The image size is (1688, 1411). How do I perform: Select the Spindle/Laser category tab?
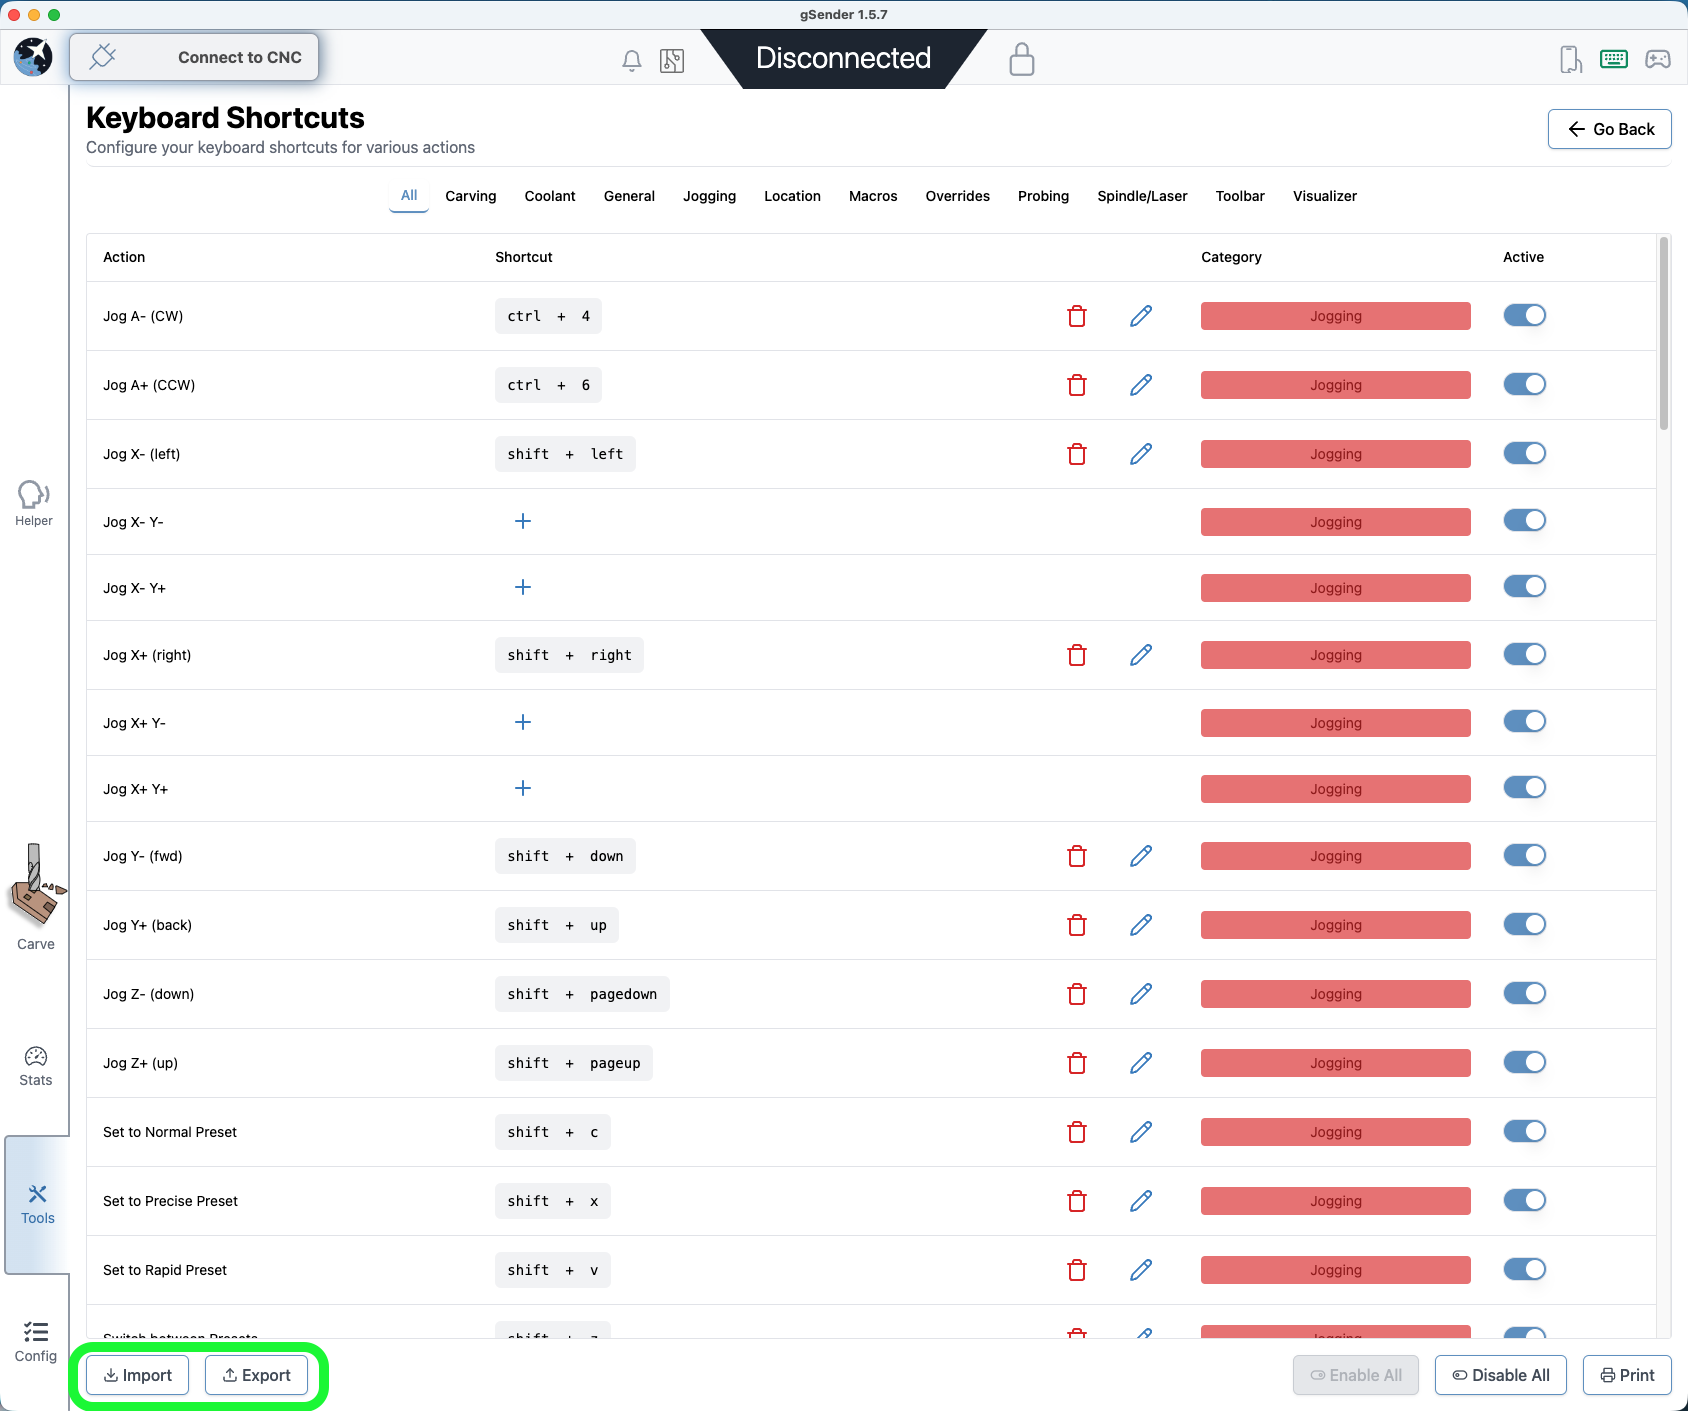[1142, 196]
